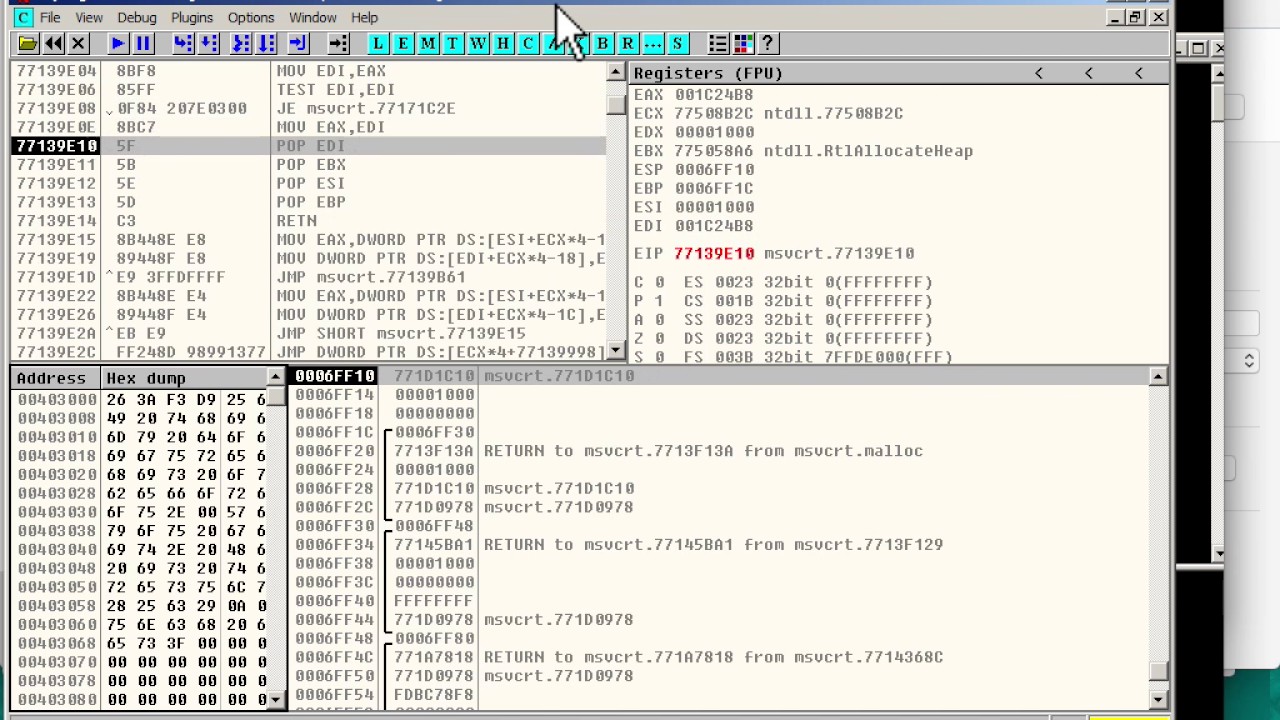Click the Address column header in the dump
The height and width of the screenshot is (720, 1280).
(54, 378)
